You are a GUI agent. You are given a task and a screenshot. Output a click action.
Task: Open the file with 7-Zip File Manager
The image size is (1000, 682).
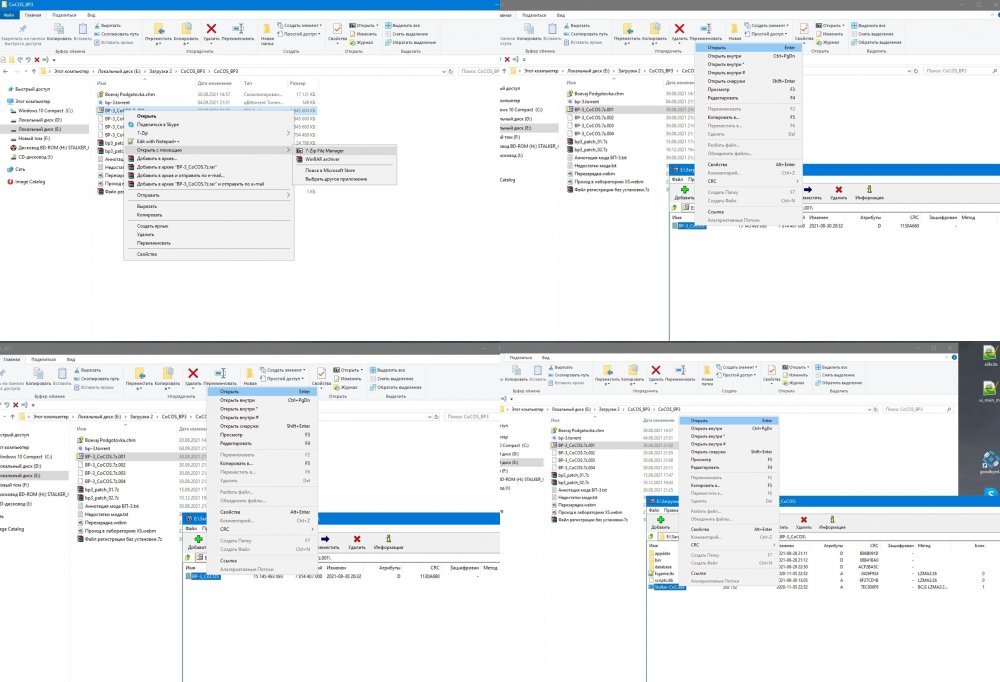tap(327, 151)
